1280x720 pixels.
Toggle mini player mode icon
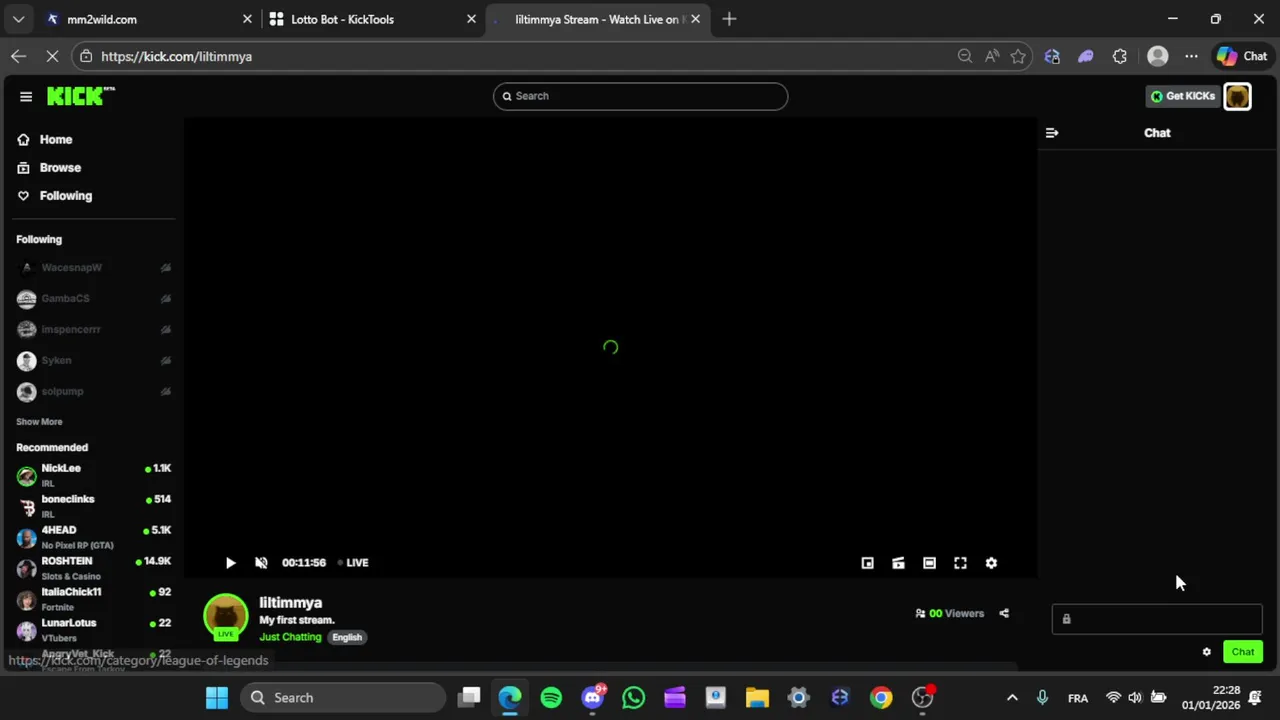867,563
